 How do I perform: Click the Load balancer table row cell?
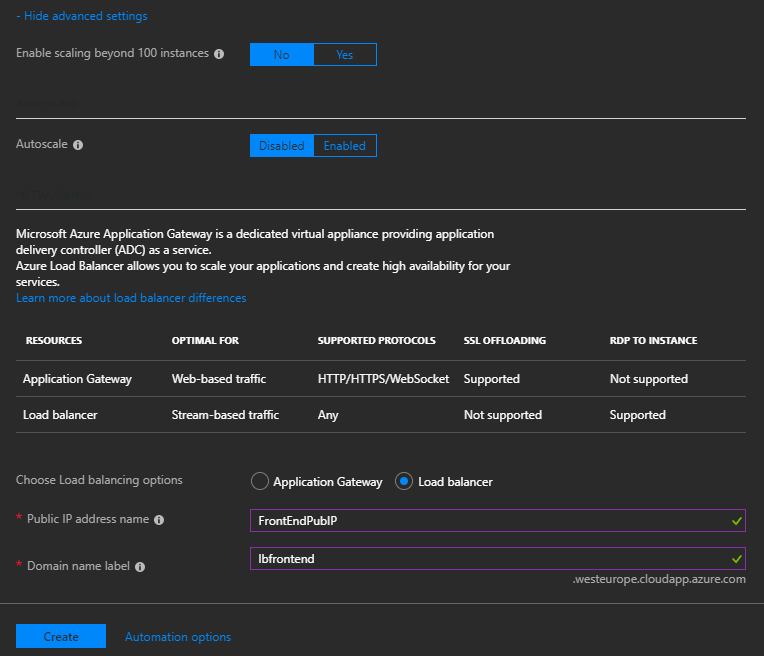coord(60,415)
